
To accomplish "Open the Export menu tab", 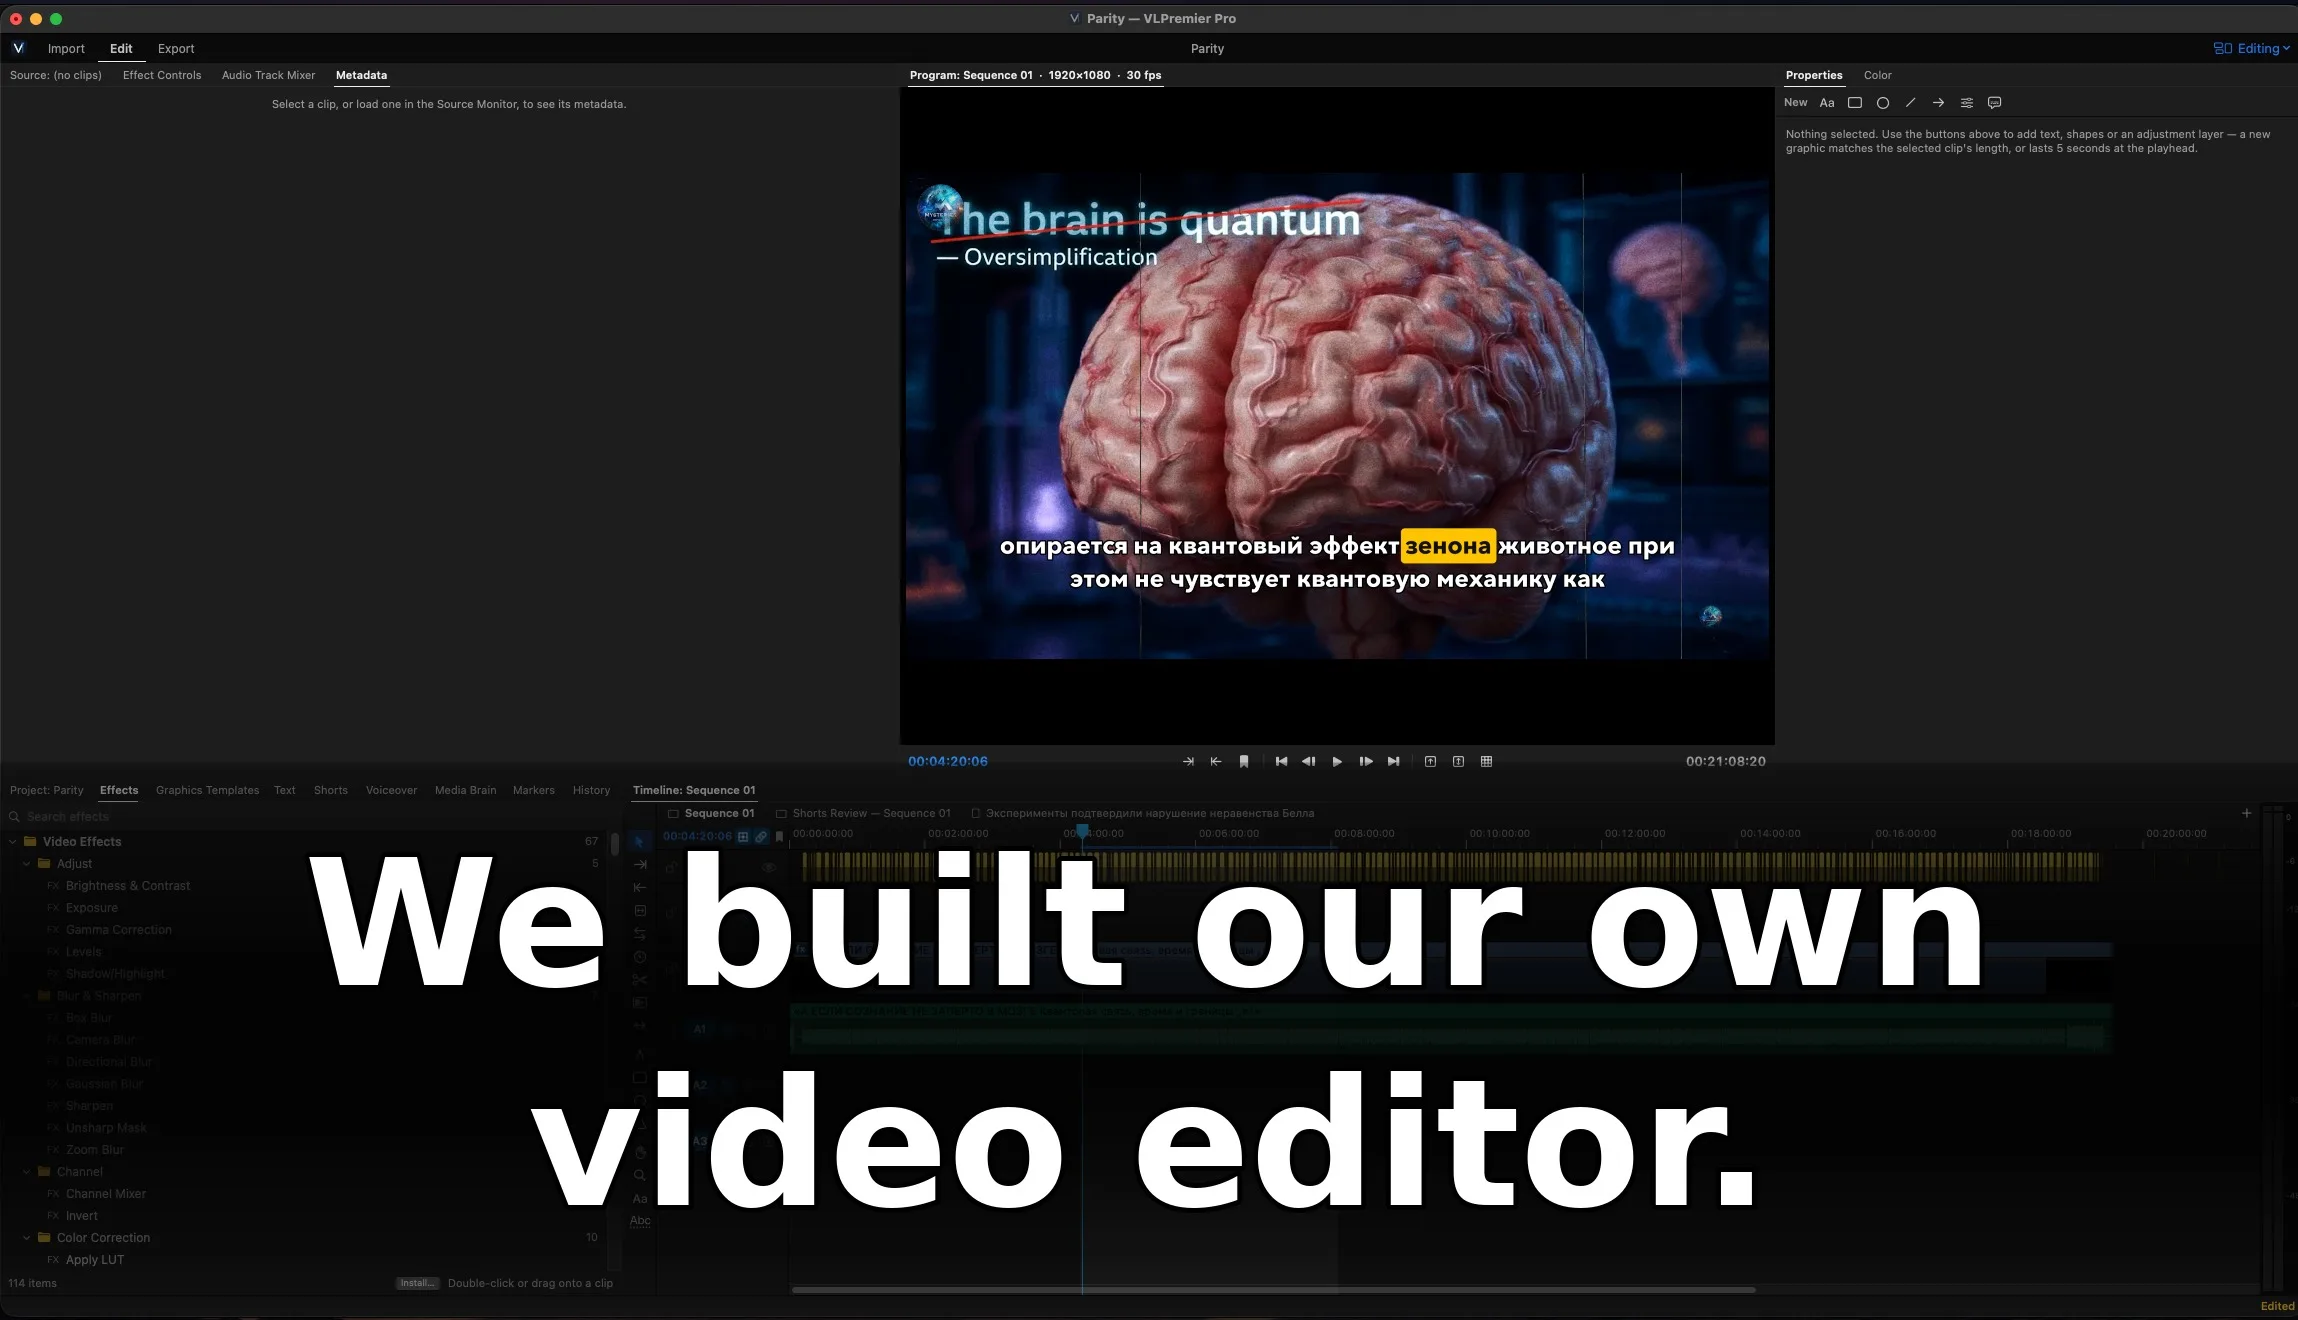I will click(176, 48).
